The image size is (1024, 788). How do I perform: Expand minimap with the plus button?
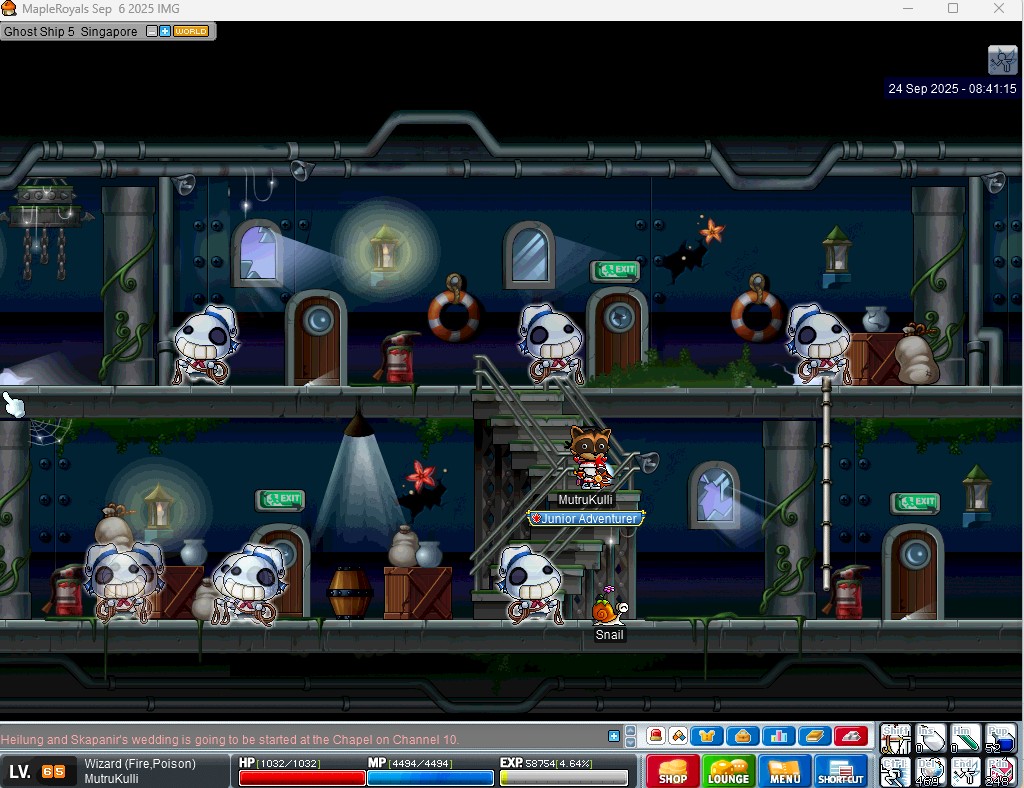point(165,31)
